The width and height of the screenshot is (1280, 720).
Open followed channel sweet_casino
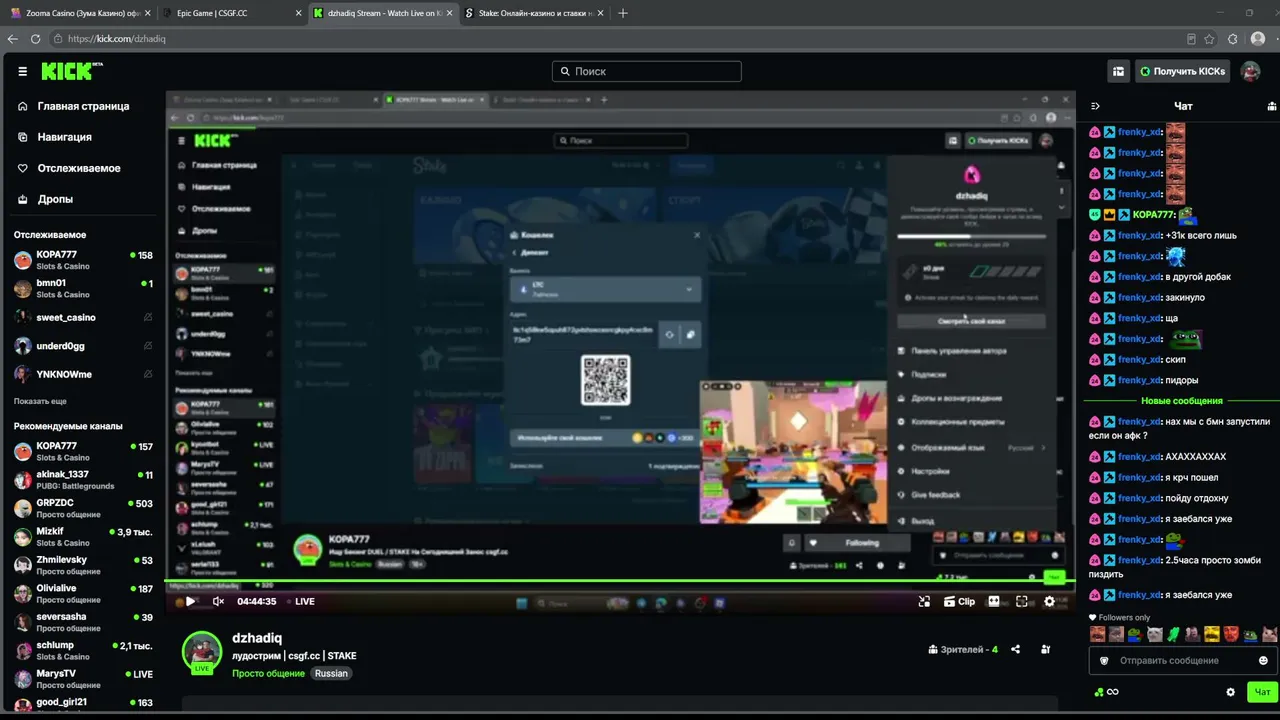pyautogui.click(x=82, y=317)
